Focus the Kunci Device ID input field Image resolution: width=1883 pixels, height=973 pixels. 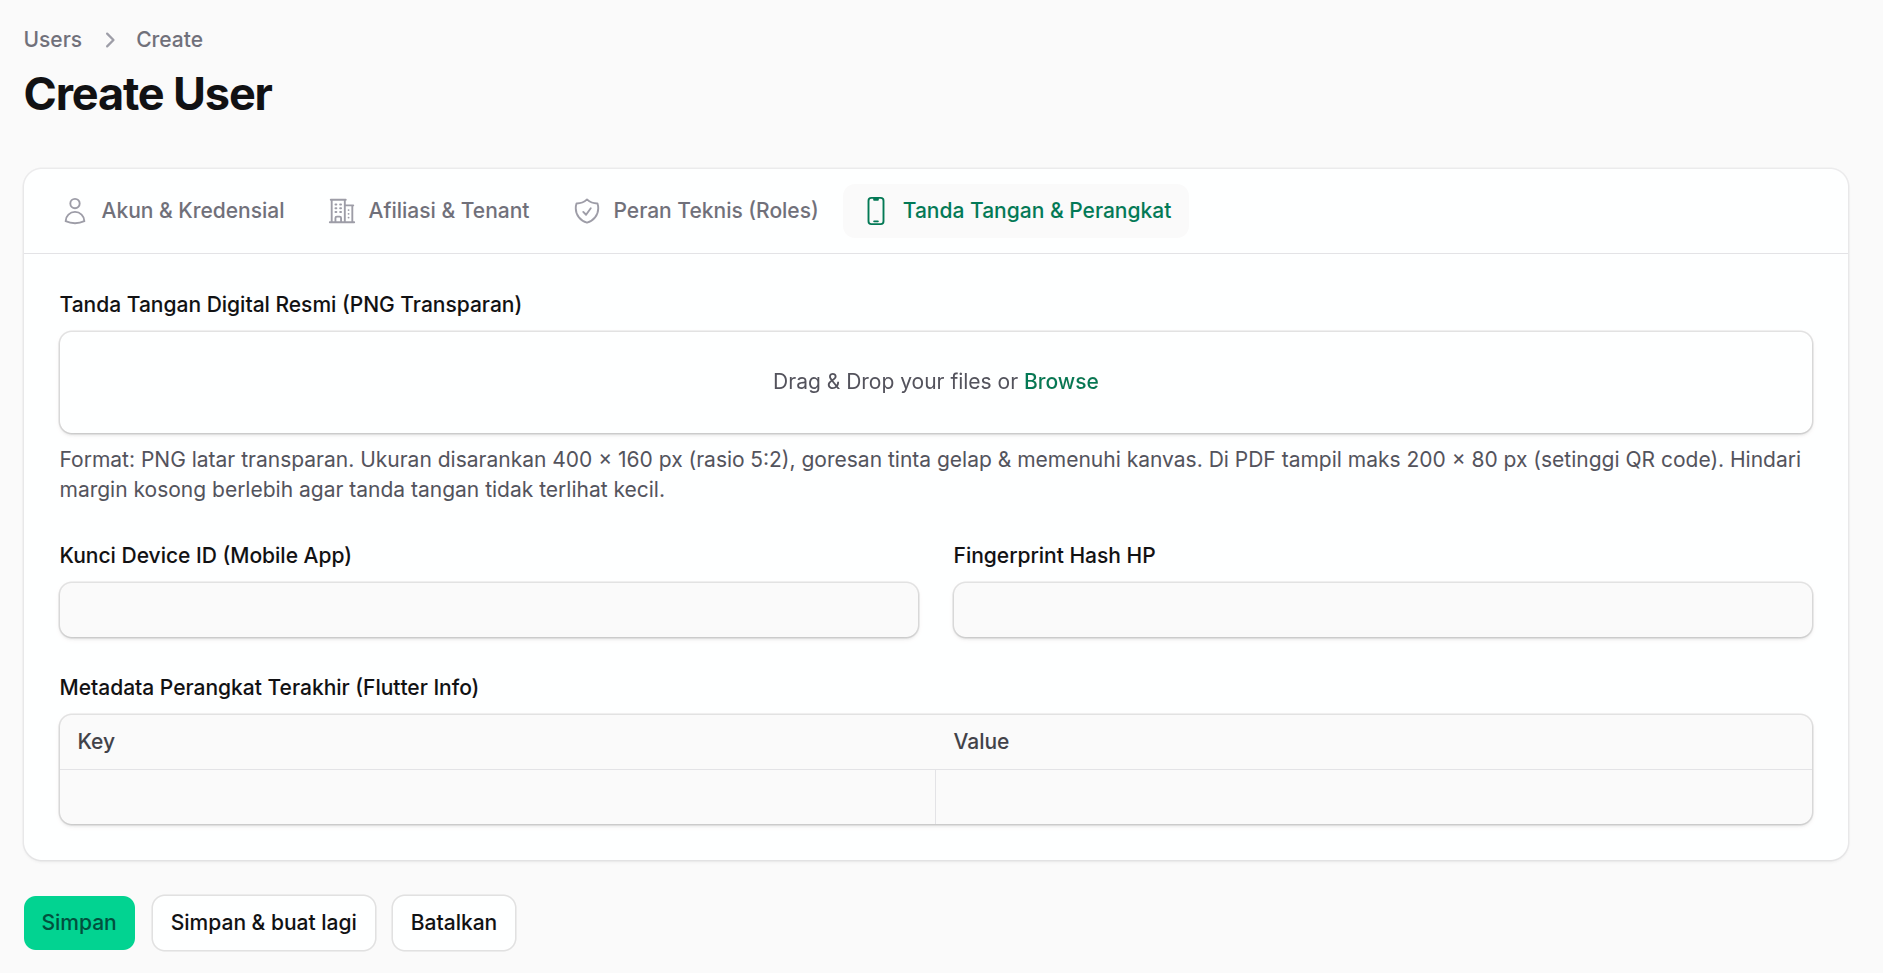pos(489,610)
